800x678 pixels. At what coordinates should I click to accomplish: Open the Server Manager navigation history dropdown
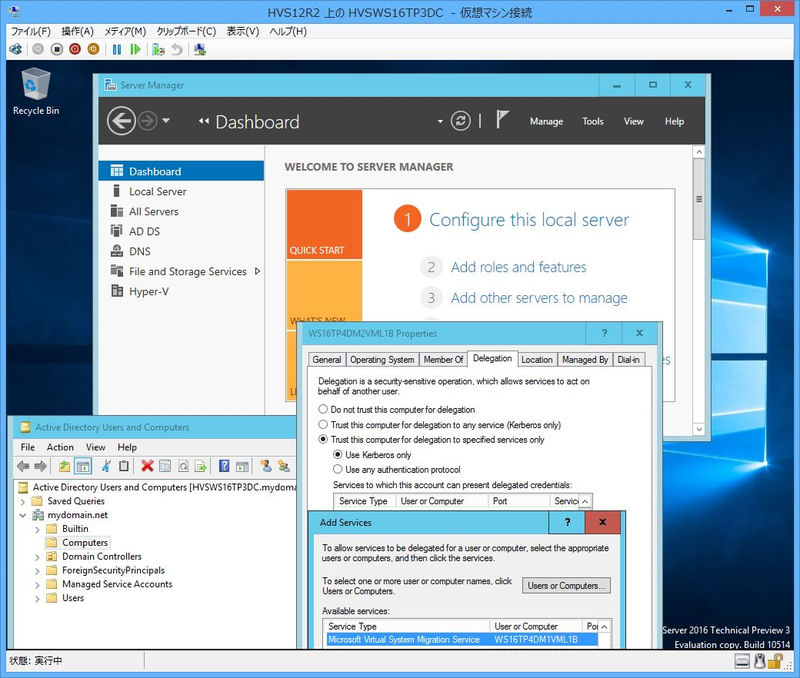166,121
